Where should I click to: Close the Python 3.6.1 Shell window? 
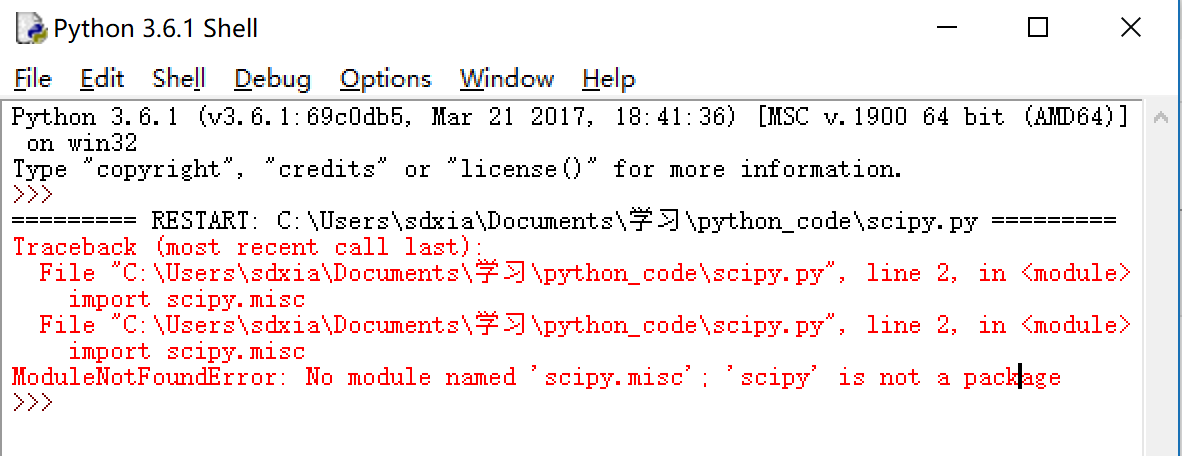[1130, 28]
